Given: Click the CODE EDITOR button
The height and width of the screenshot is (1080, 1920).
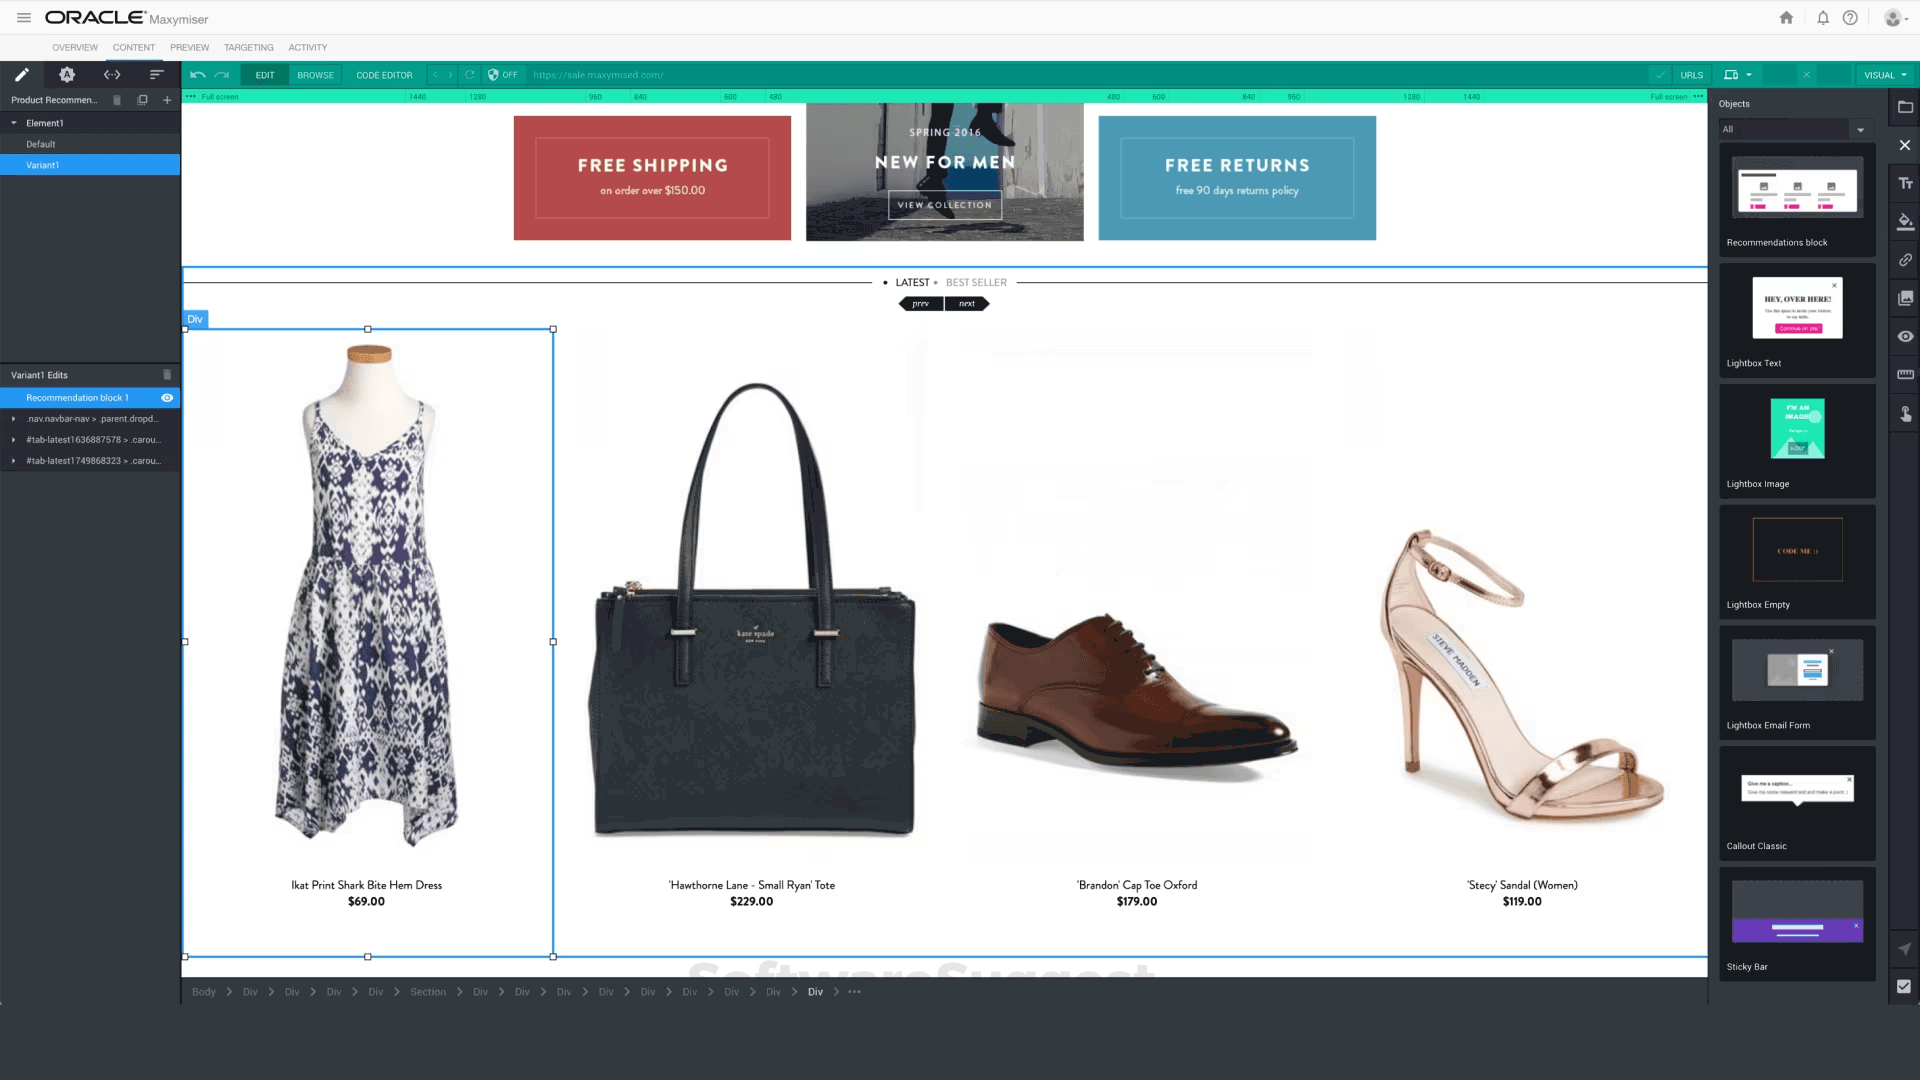Looking at the screenshot, I should pos(384,75).
